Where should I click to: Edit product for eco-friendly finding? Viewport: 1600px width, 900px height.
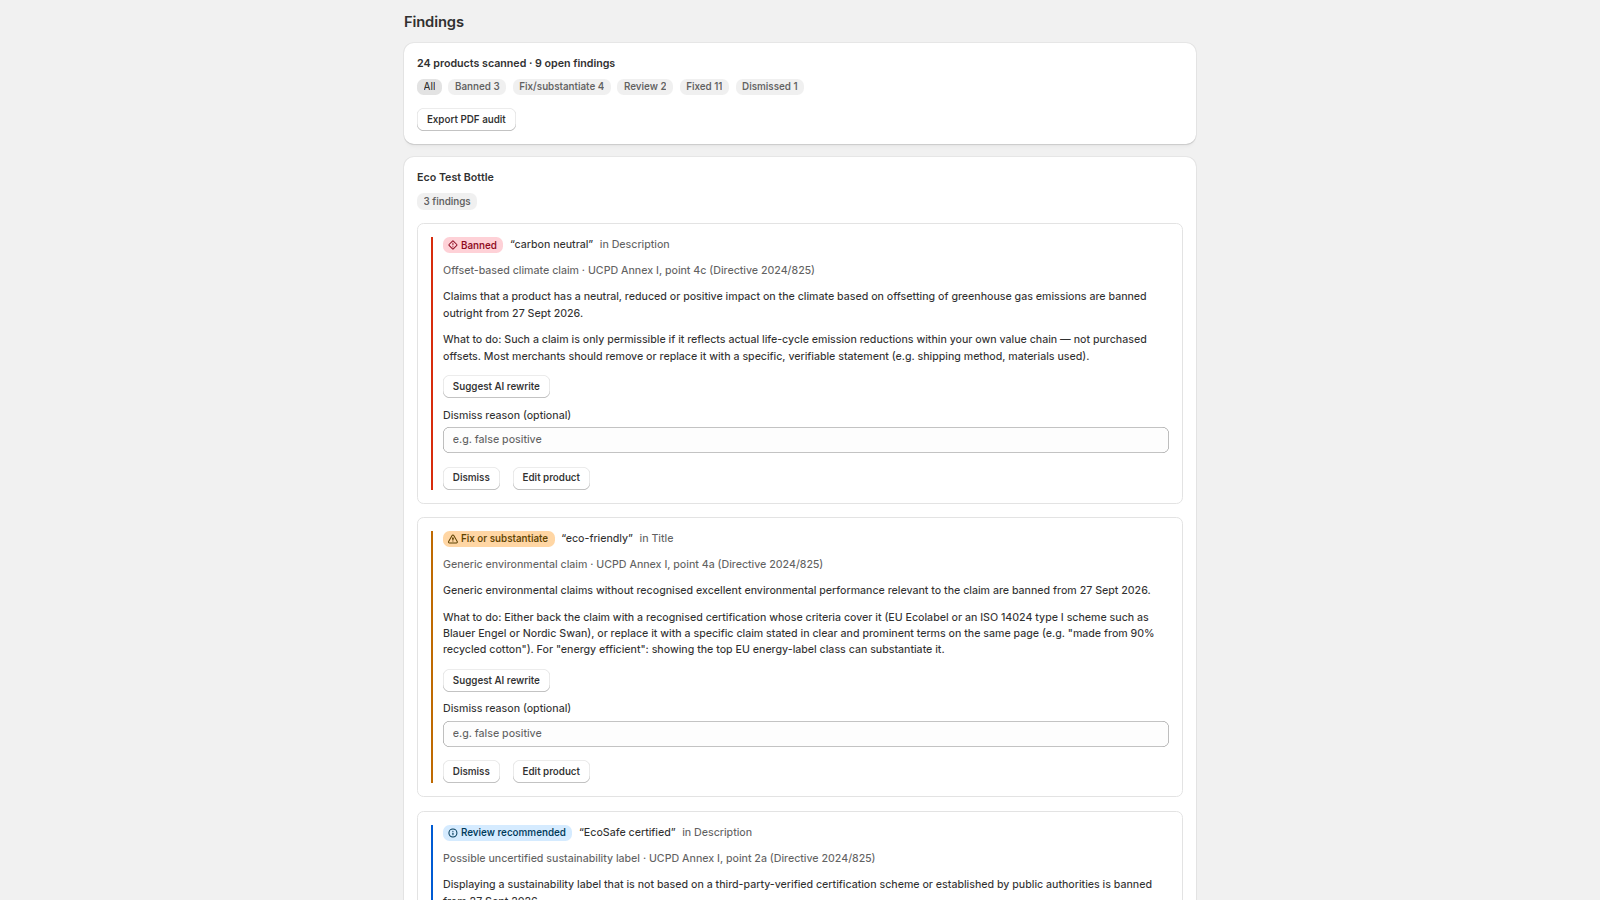click(551, 772)
